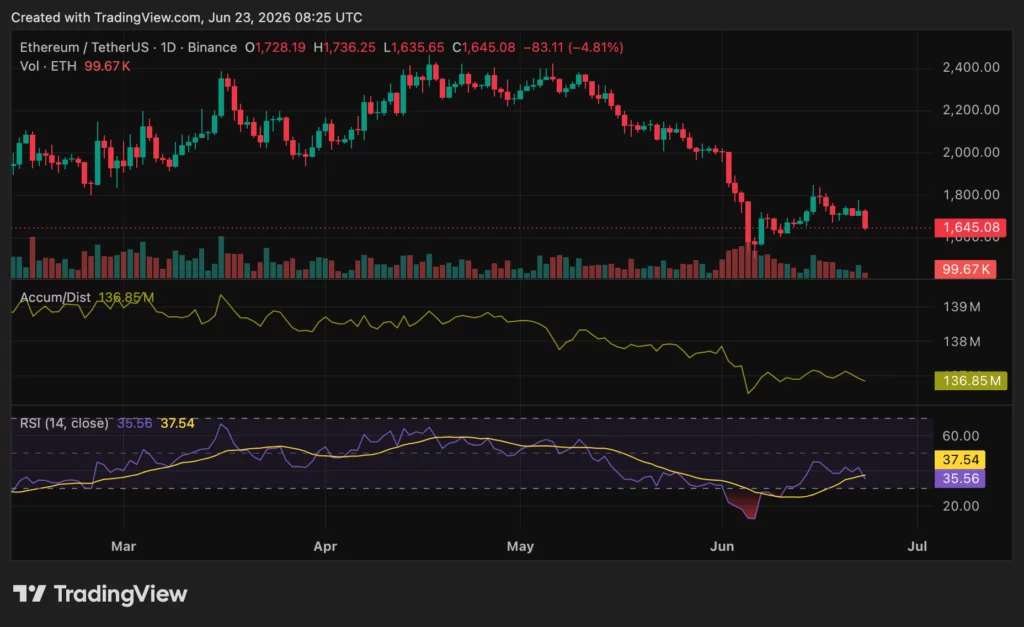Click the Mar label on time axis

click(123, 547)
